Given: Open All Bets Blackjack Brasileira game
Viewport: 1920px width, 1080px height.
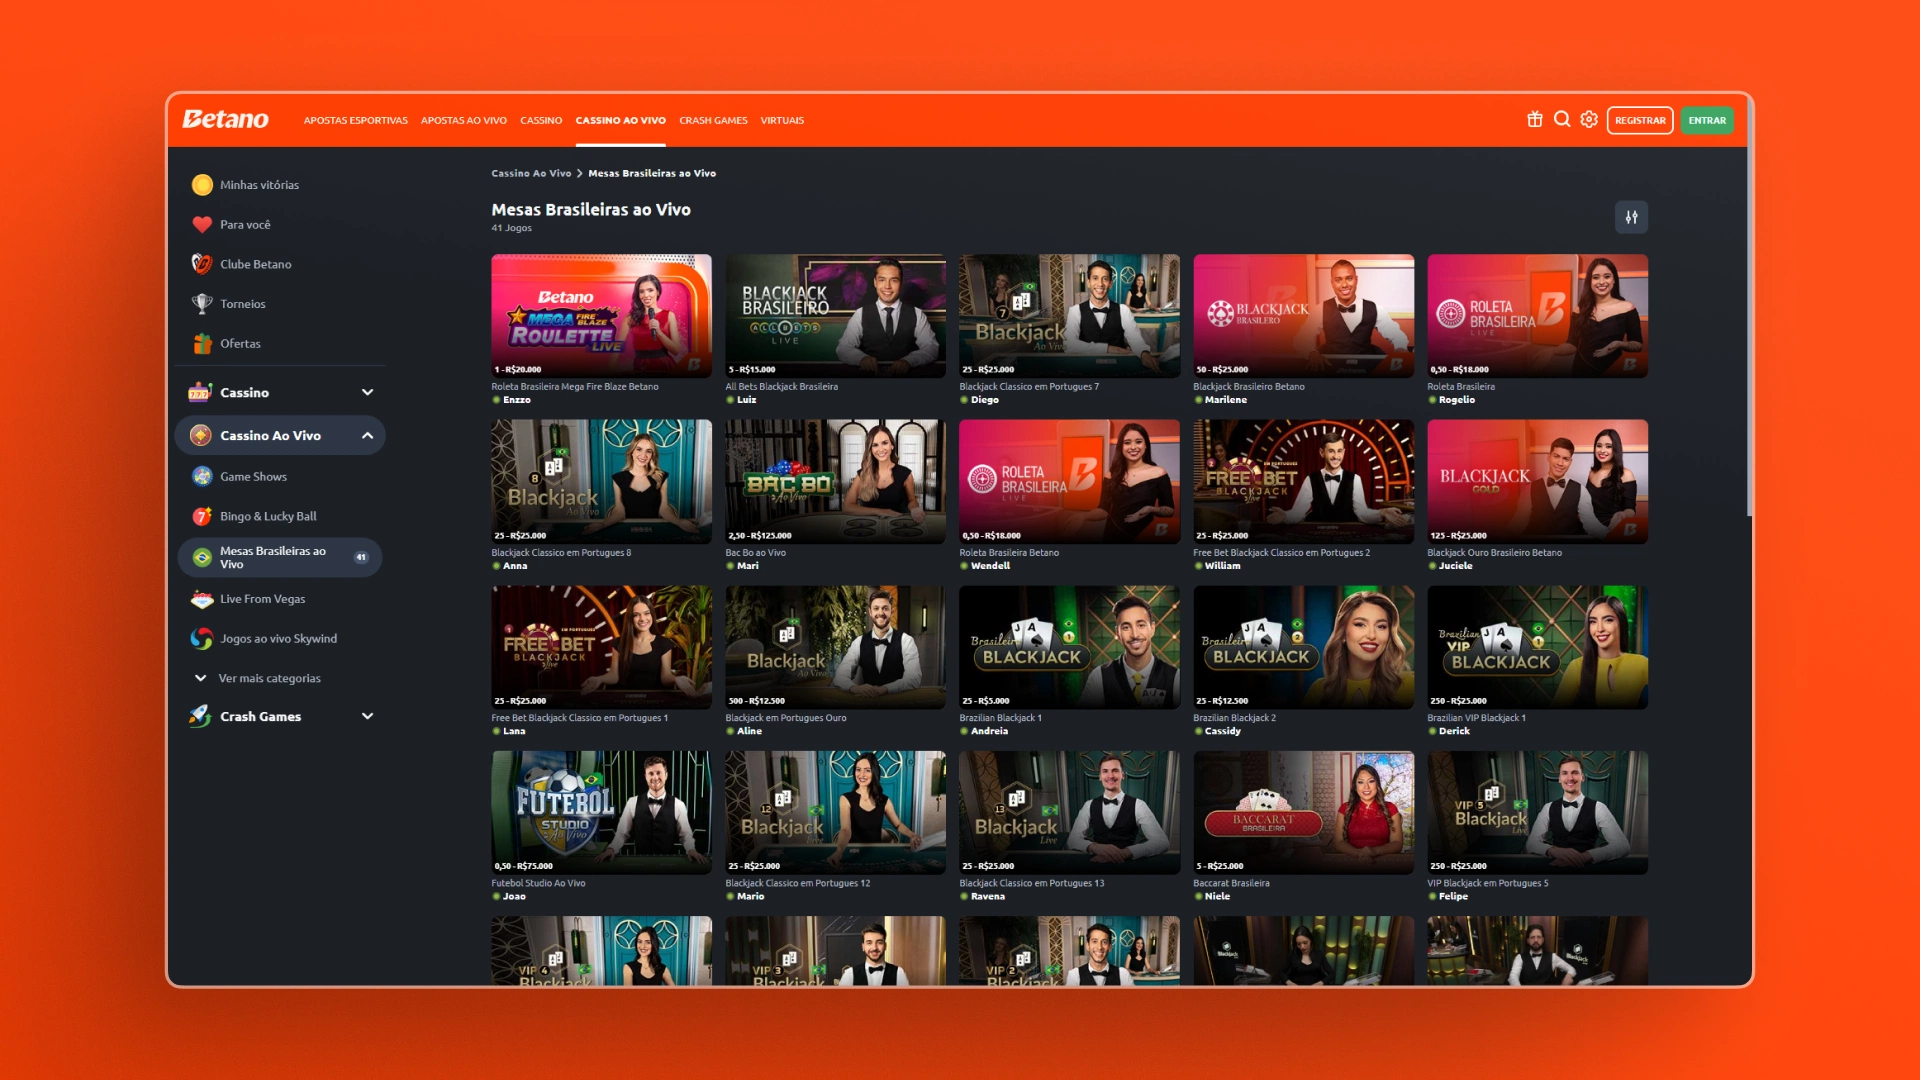Looking at the screenshot, I should tap(835, 316).
